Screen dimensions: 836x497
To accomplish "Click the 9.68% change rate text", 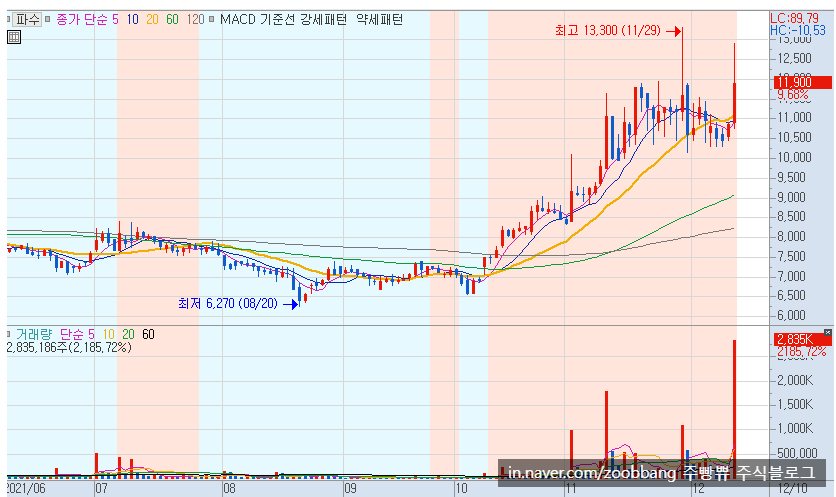I will [793, 95].
